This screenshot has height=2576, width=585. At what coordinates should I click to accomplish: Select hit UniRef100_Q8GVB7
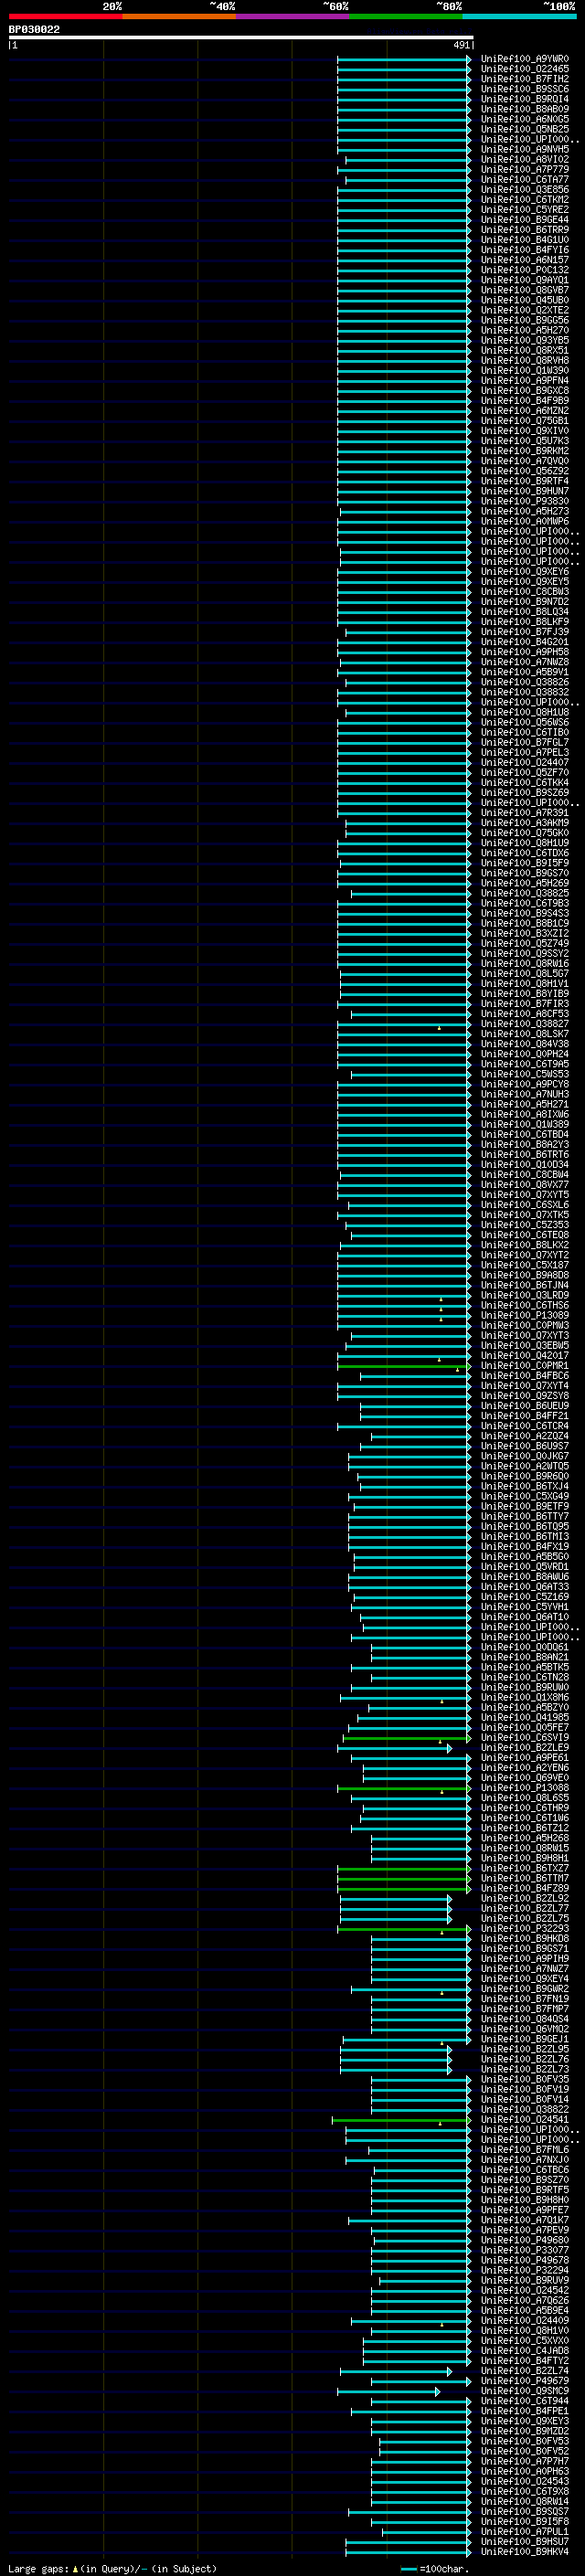click(525, 290)
